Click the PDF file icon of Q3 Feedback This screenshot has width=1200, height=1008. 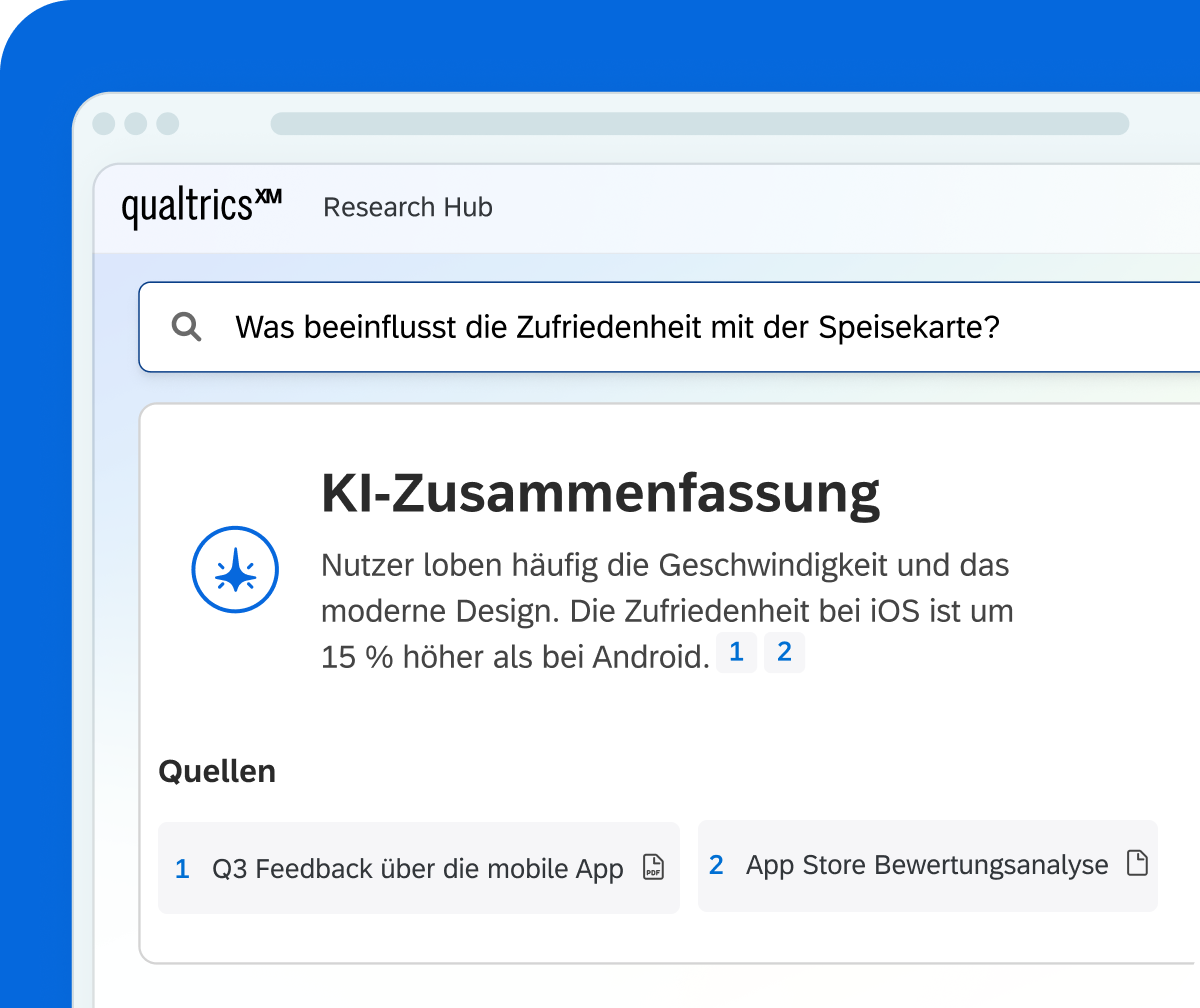(653, 867)
